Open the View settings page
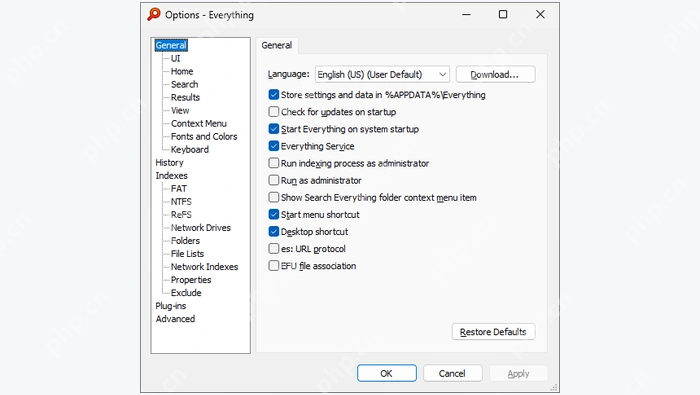Screen dimensions: 700x395 pyautogui.click(x=180, y=110)
